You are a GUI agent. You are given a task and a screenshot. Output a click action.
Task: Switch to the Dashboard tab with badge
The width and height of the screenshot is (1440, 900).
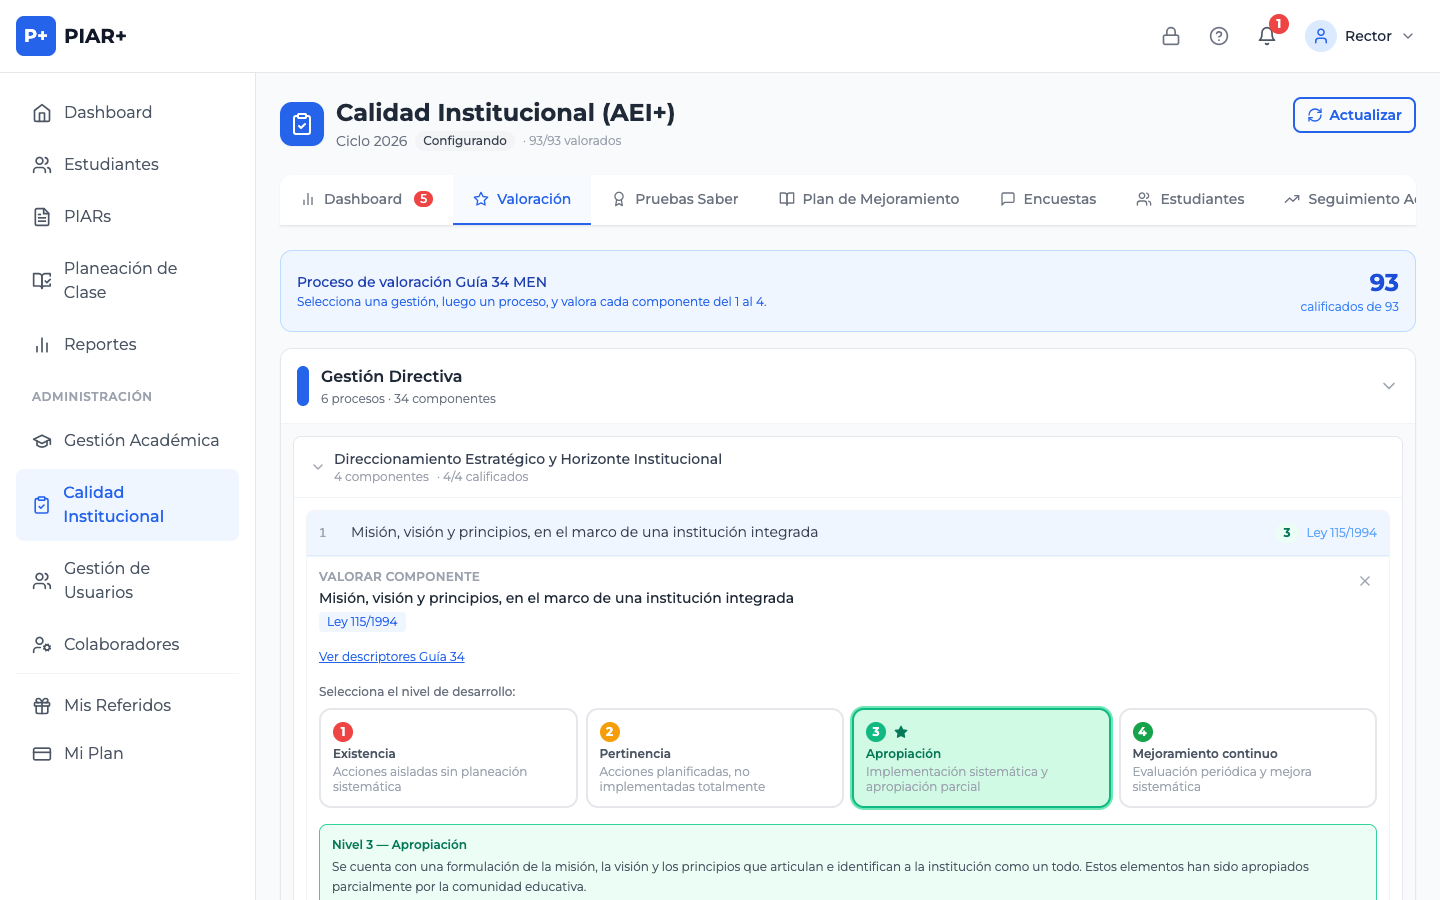click(367, 199)
